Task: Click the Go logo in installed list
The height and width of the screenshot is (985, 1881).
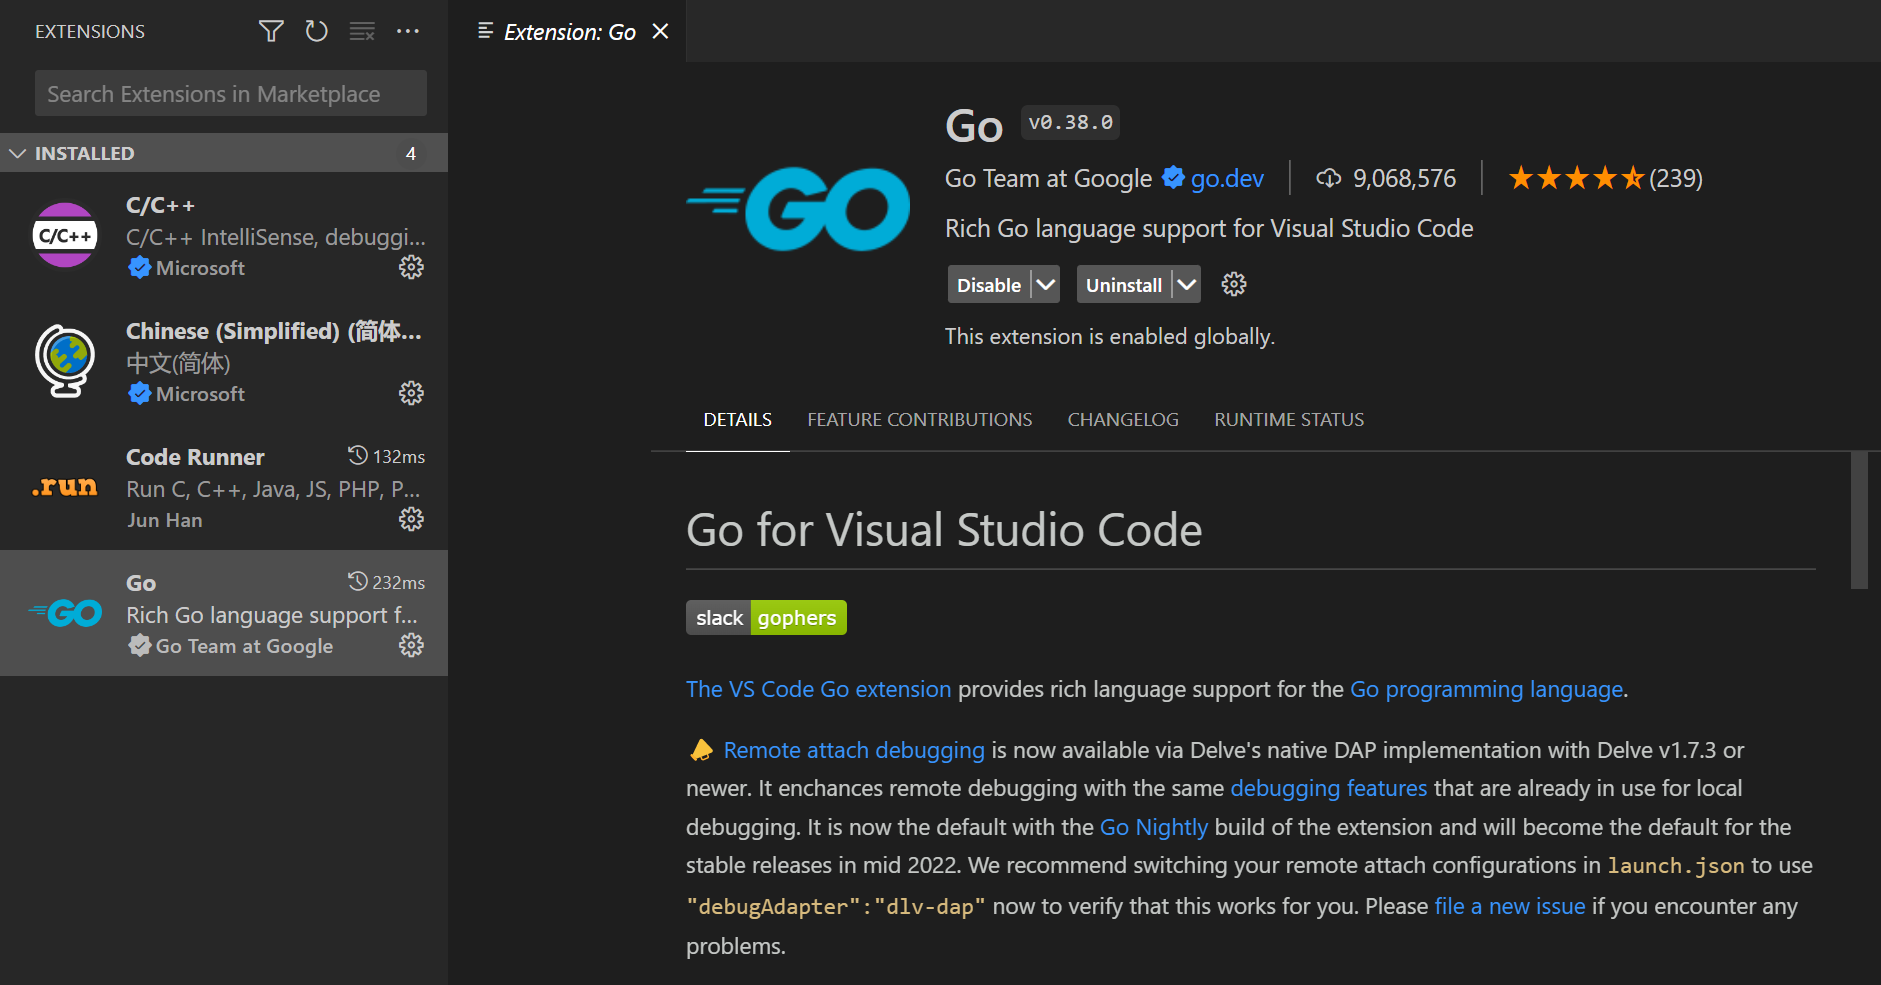Action: (x=65, y=613)
